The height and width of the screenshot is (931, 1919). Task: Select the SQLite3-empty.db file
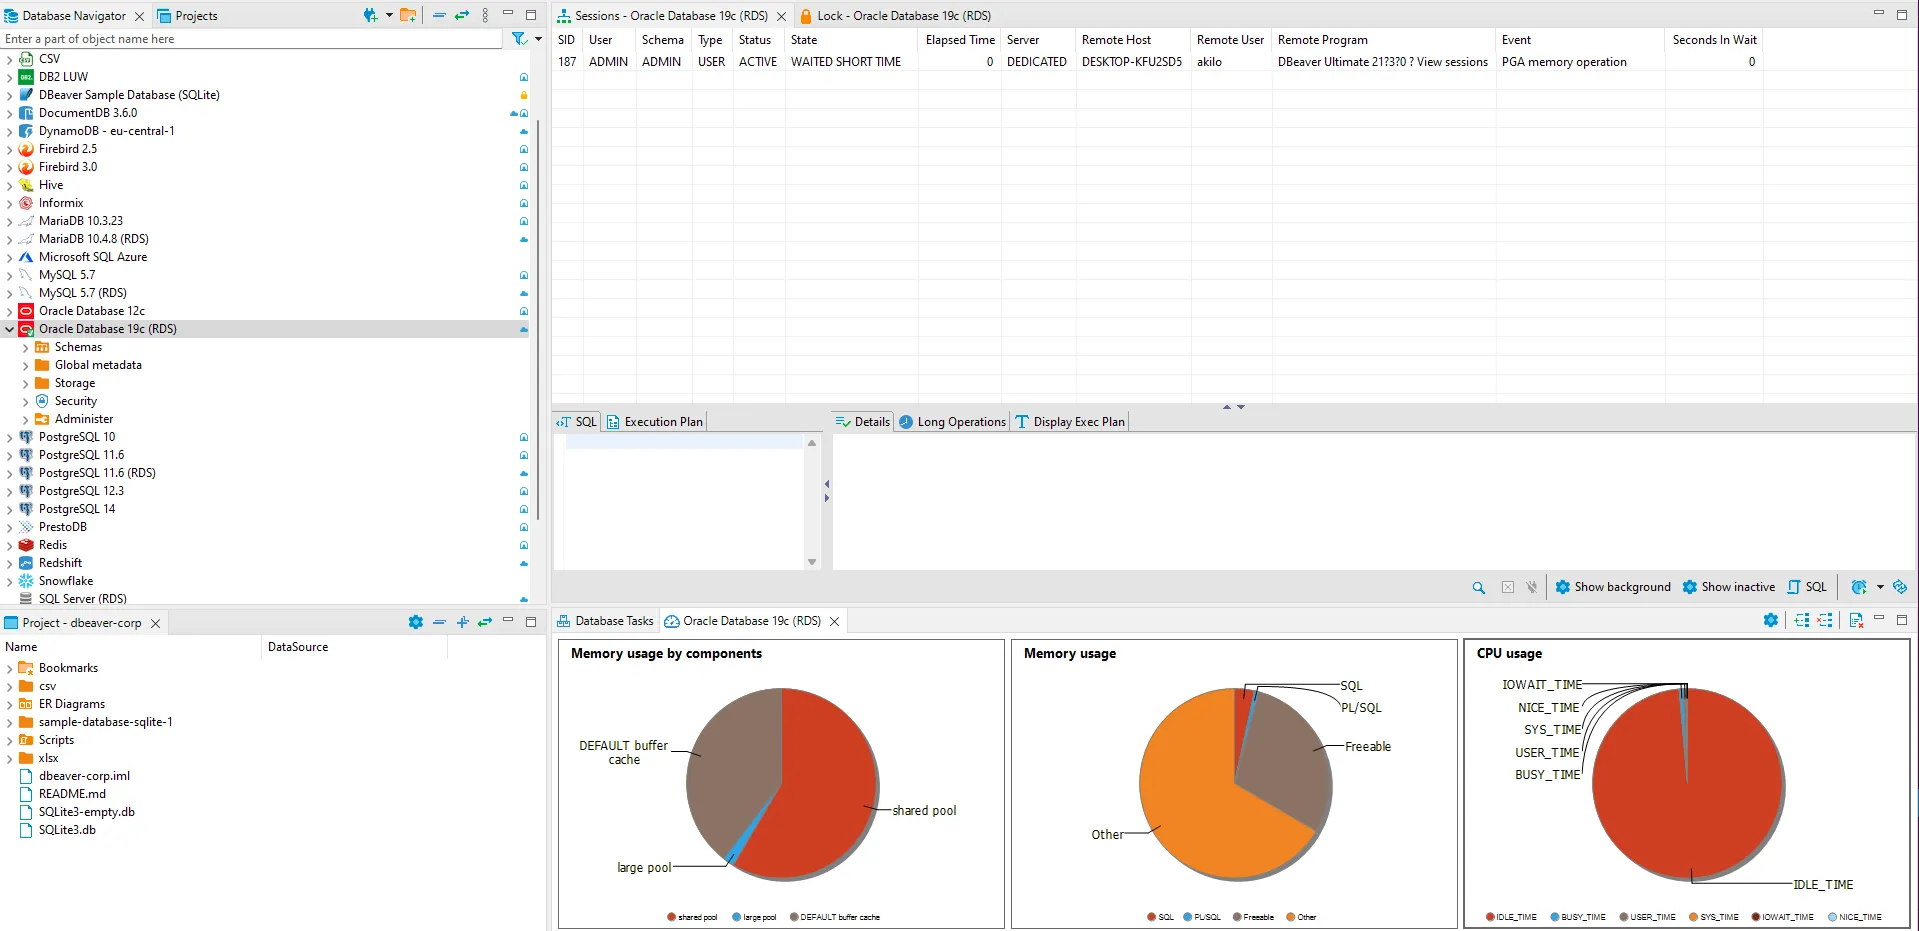(x=86, y=812)
